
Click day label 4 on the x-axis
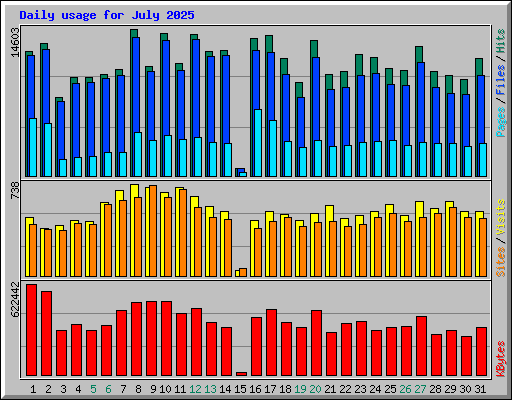pyautogui.click(x=78, y=389)
